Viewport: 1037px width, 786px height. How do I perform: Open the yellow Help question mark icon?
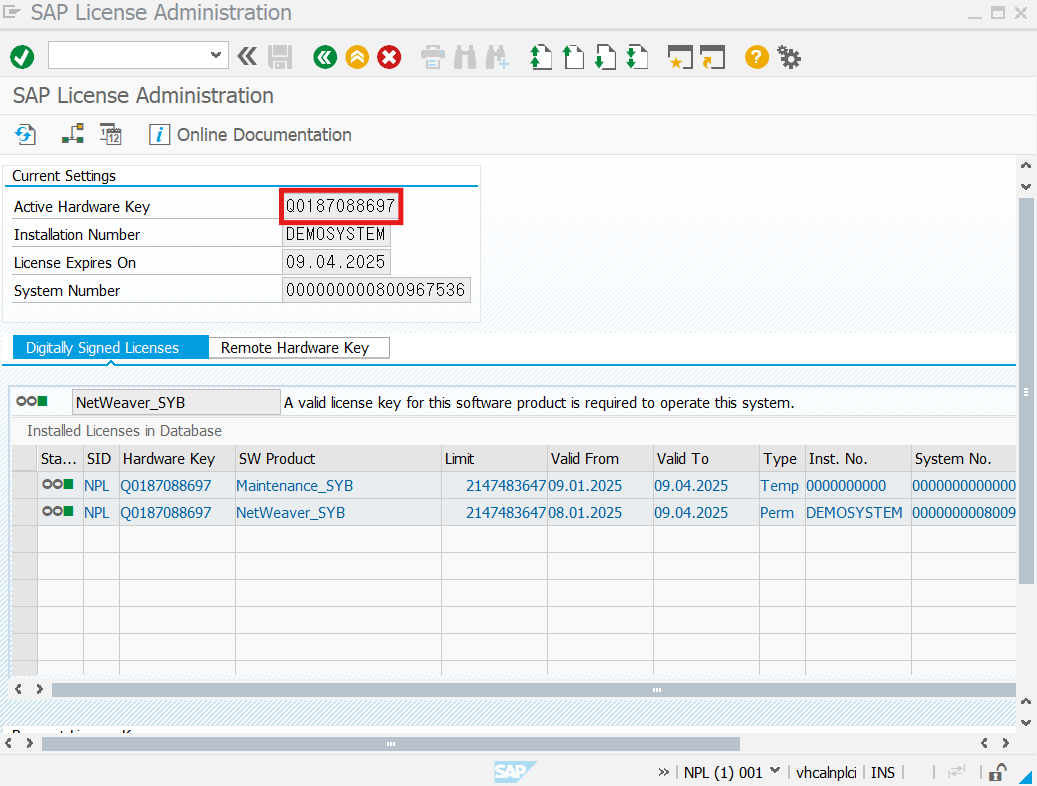757,58
